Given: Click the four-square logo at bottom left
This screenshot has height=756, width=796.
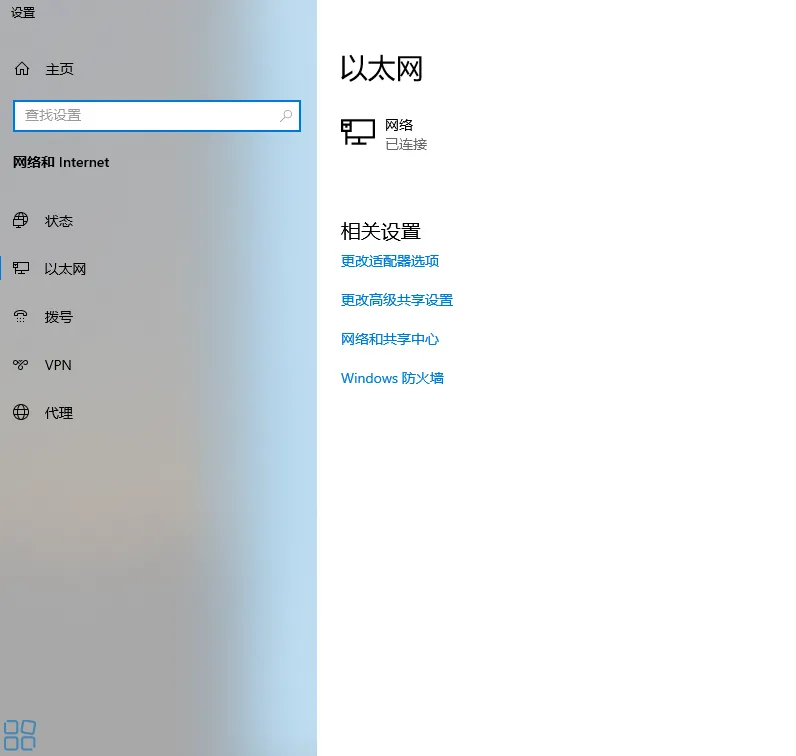Looking at the screenshot, I should (x=20, y=735).
